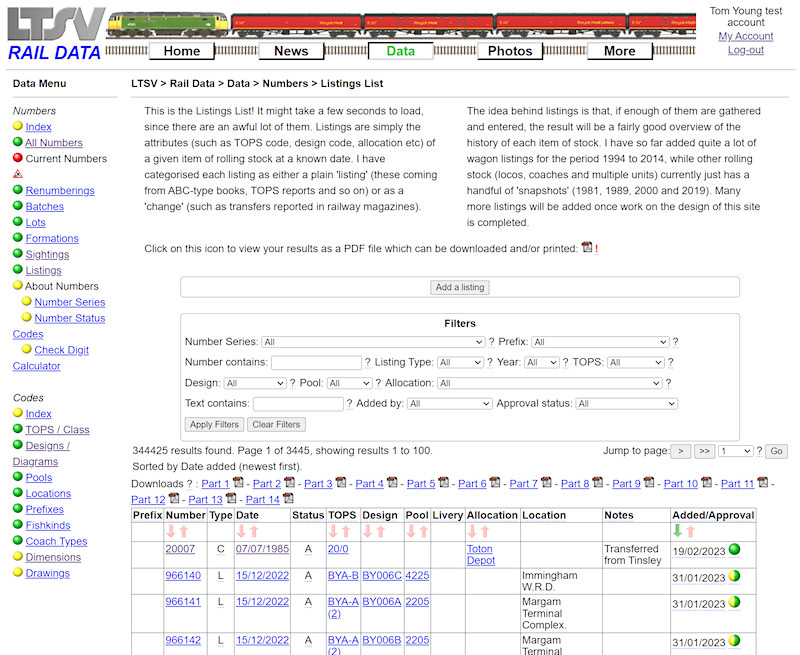Open the News section
Screen dimensions: 800x655
click(x=291, y=50)
